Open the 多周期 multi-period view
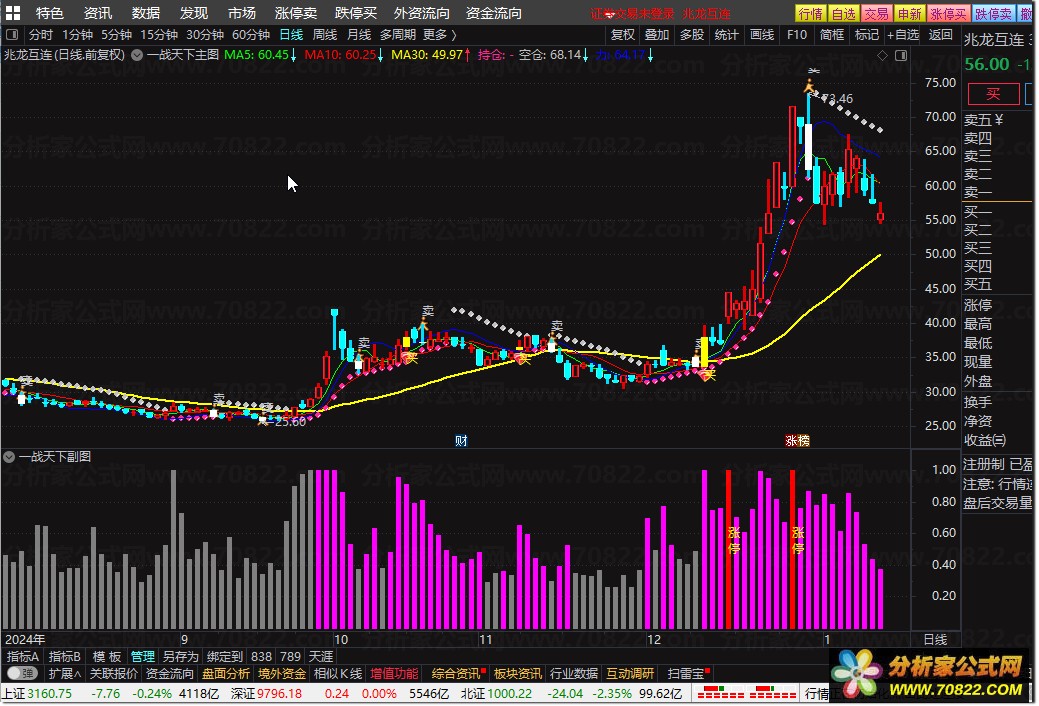 click(398, 34)
